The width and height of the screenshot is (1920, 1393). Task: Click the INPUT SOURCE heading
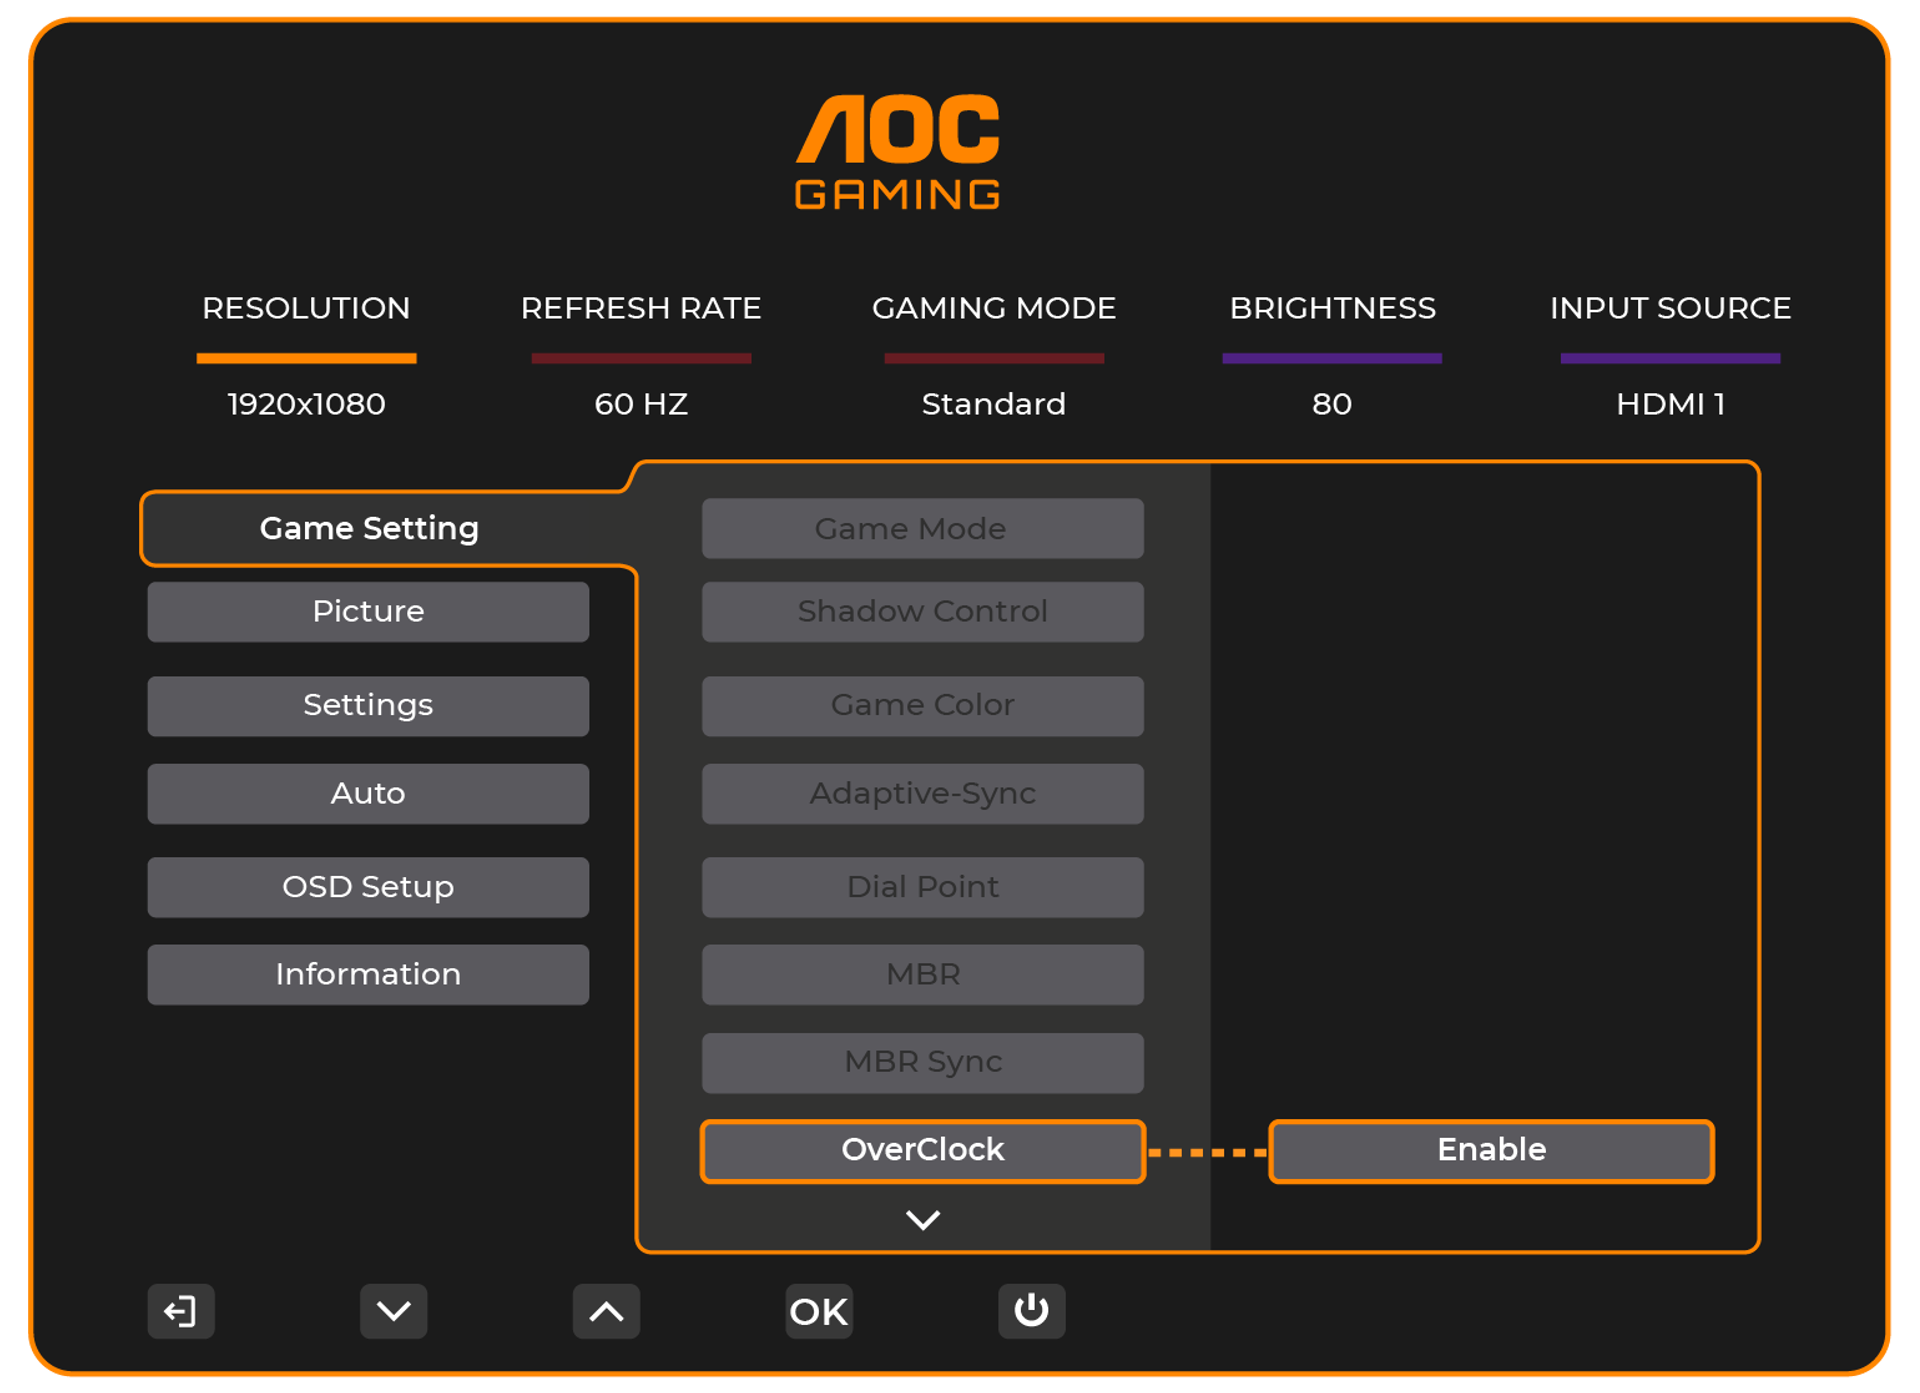[1670, 308]
